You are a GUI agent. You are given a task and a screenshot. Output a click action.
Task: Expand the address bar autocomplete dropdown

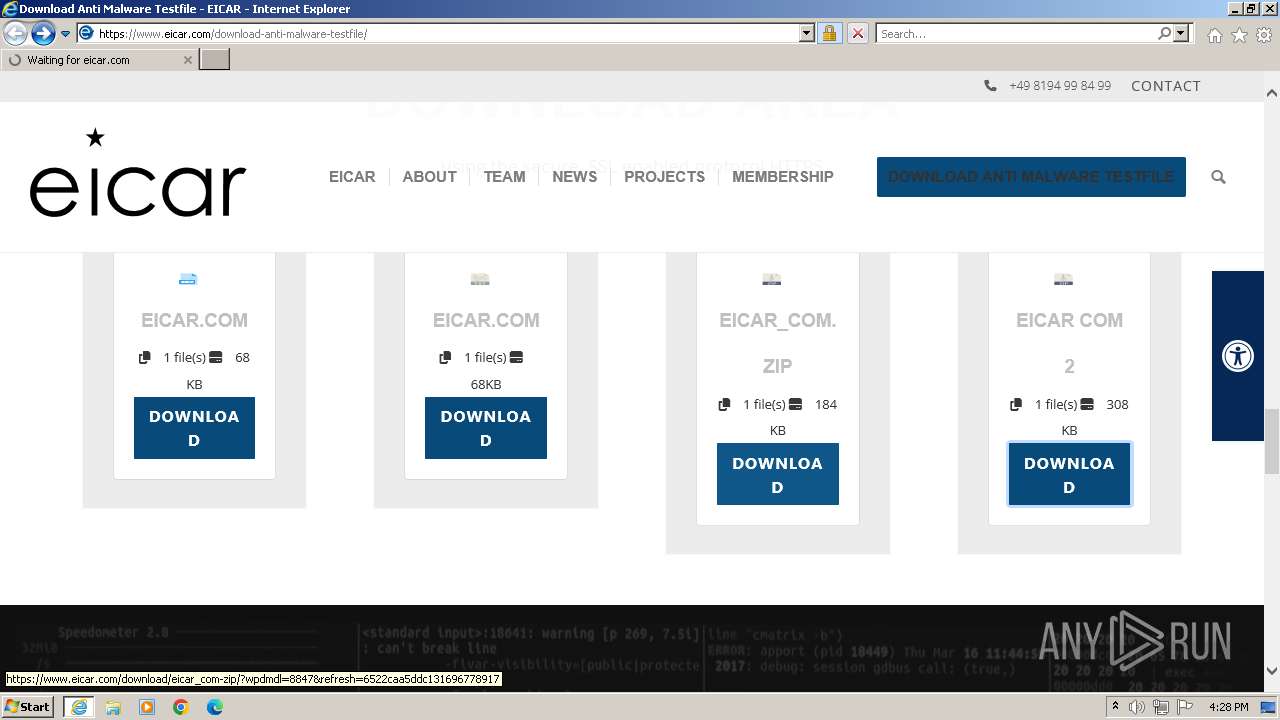tap(807, 33)
